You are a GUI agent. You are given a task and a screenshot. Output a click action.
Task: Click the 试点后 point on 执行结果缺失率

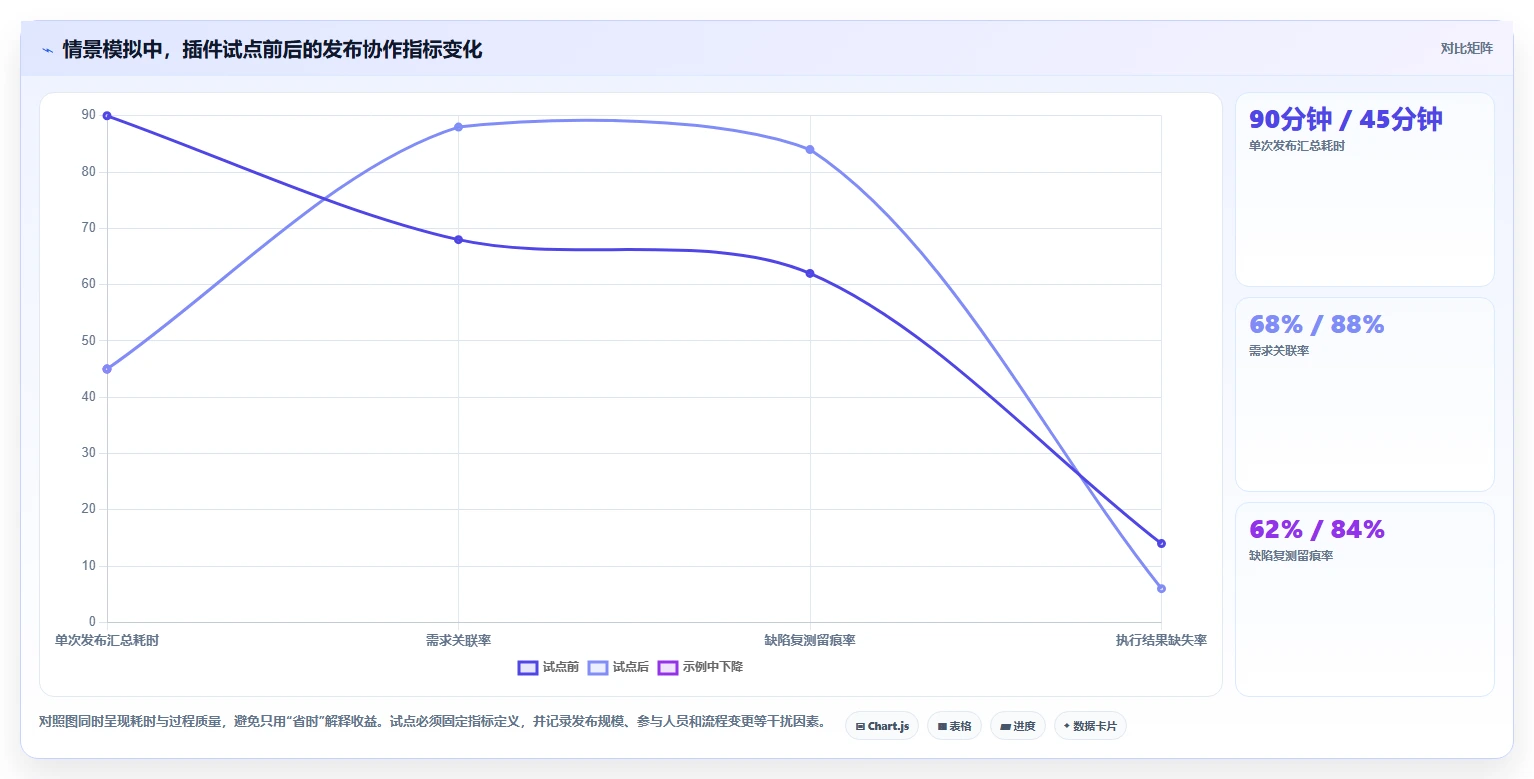coord(1161,589)
